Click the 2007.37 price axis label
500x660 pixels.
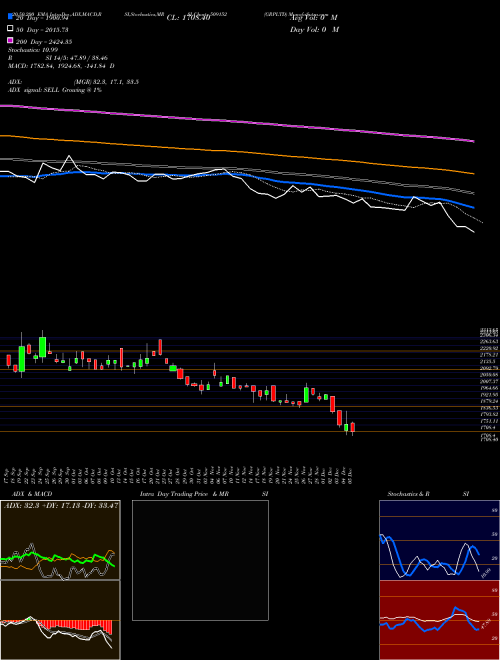[x=489, y=381]
